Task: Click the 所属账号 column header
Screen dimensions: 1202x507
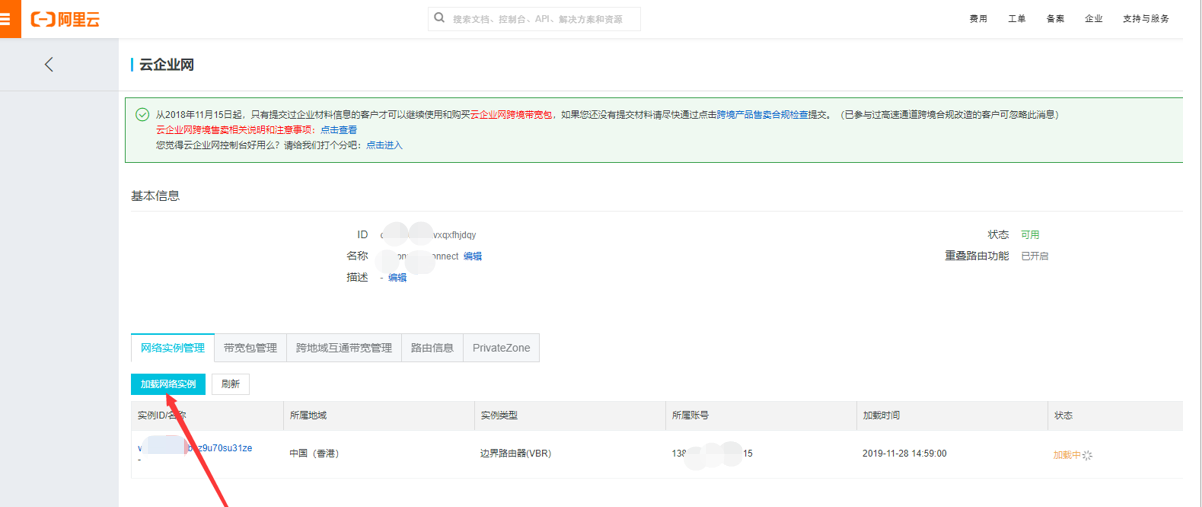Action: coord(691,415)
